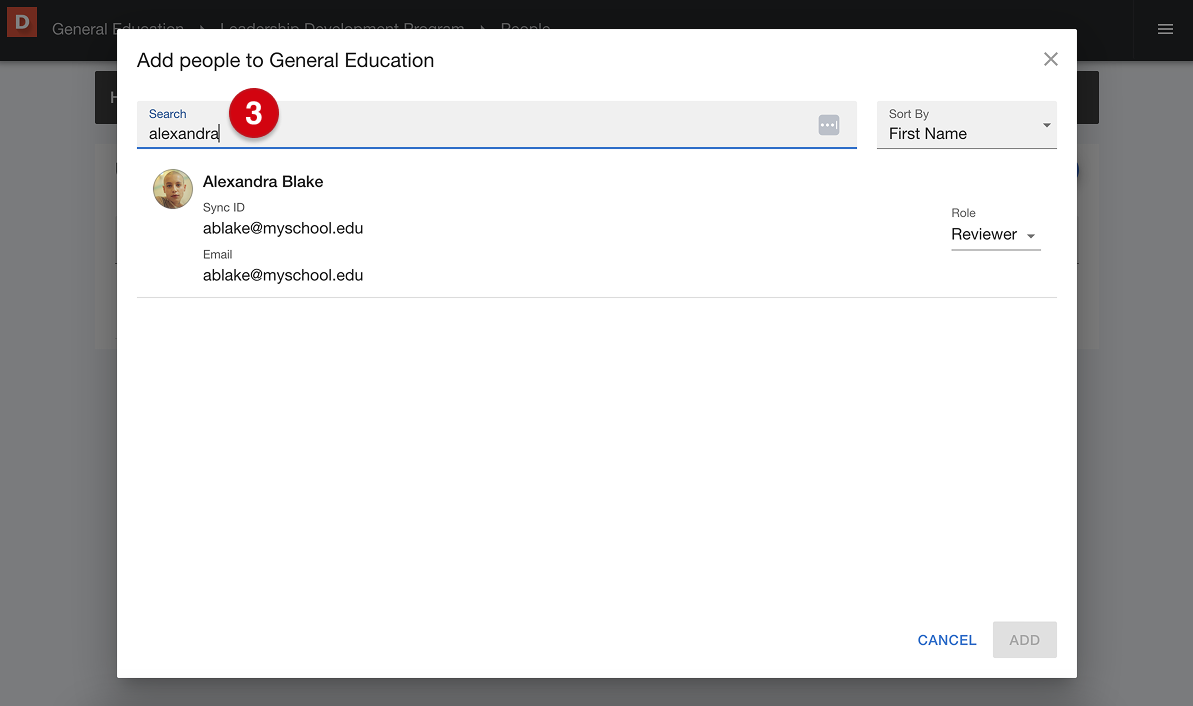Click the search field containing alexandra
The height and width of the screenshot is (706, 1193).
[497, 125]
